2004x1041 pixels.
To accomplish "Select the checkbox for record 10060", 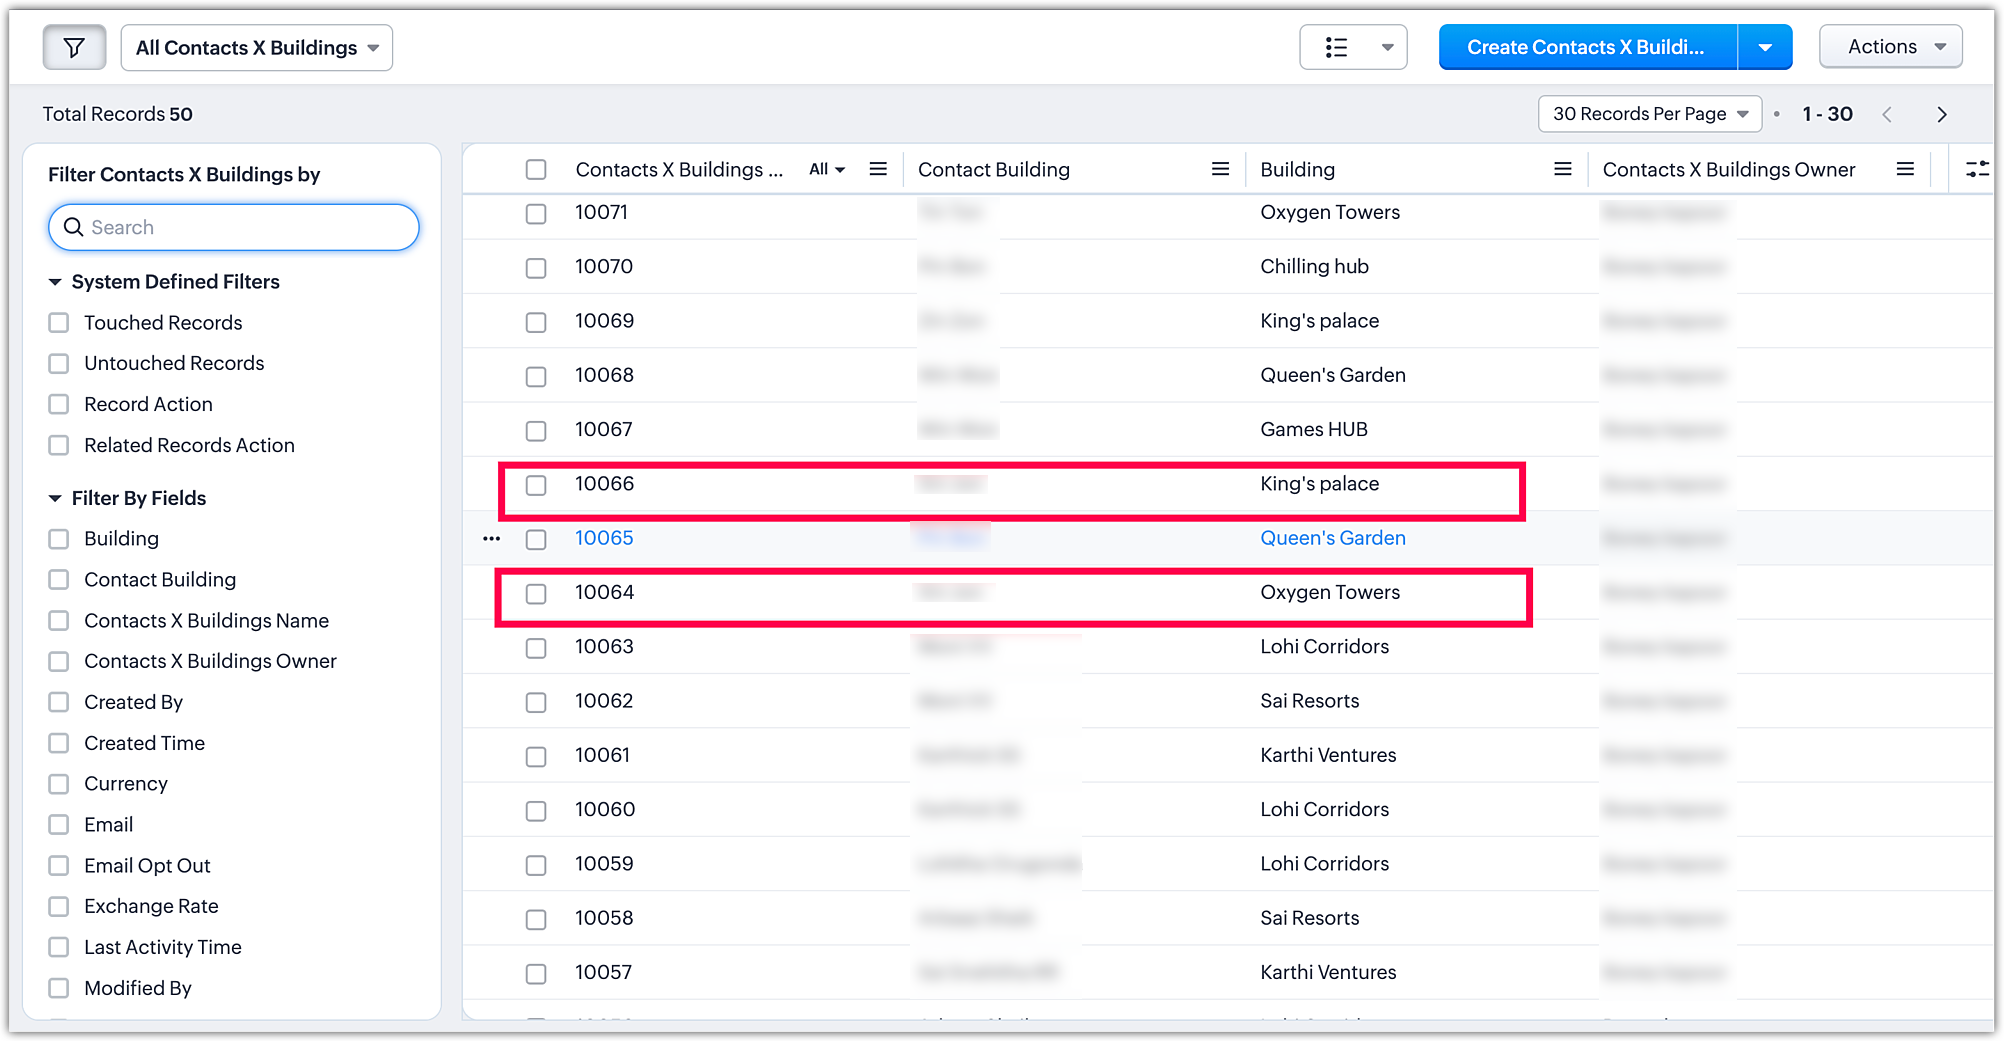I will click(536, 810).
